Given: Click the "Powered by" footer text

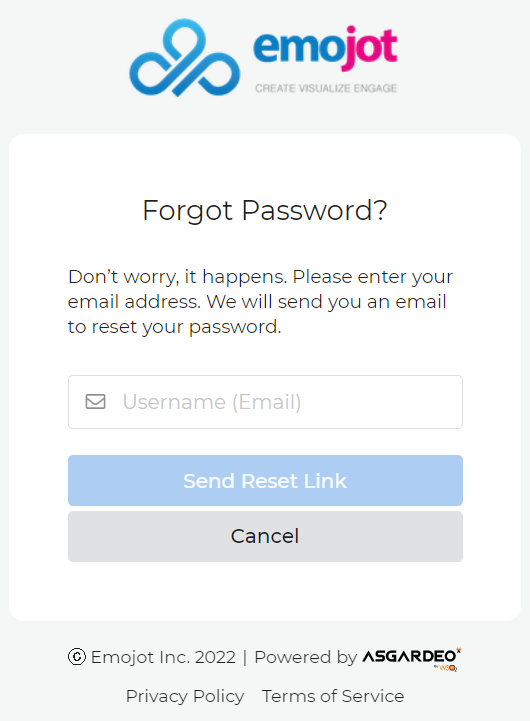Looking at the screenshot, I should (x=306, y=657).
